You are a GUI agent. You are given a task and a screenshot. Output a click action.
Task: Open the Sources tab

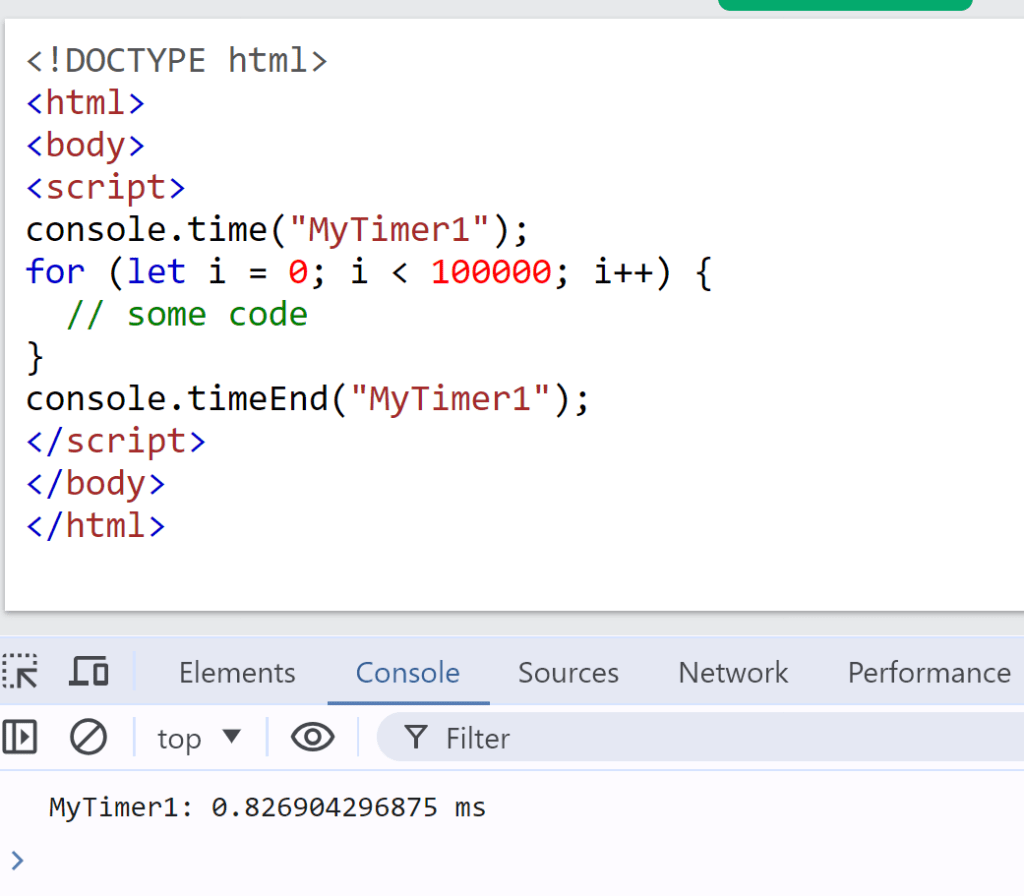pyautogui.click(x=568, y=673)
